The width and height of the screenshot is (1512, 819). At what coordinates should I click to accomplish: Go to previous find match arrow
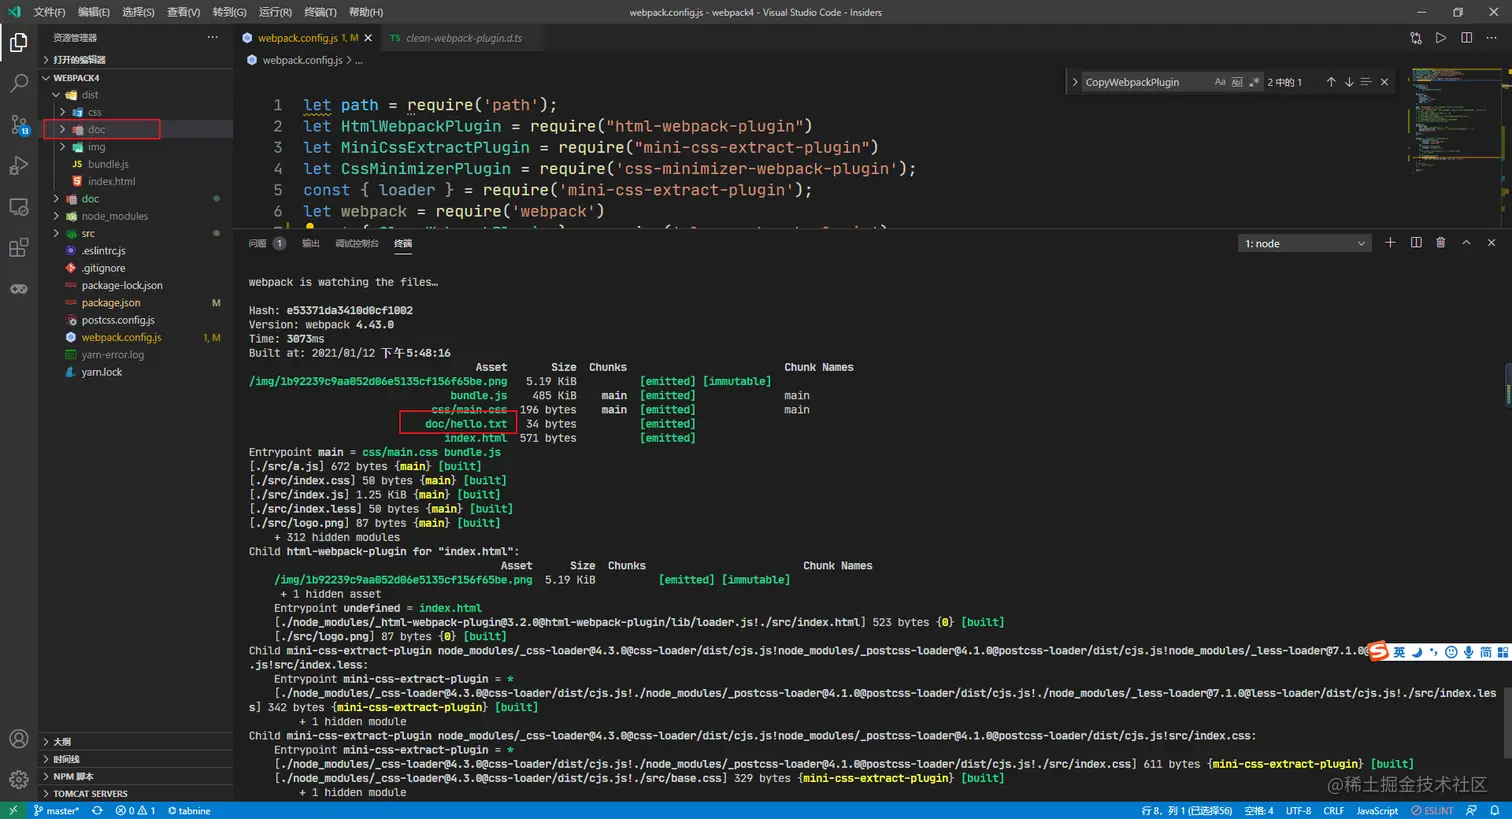pyautogui.click(x=1331, y=82)
